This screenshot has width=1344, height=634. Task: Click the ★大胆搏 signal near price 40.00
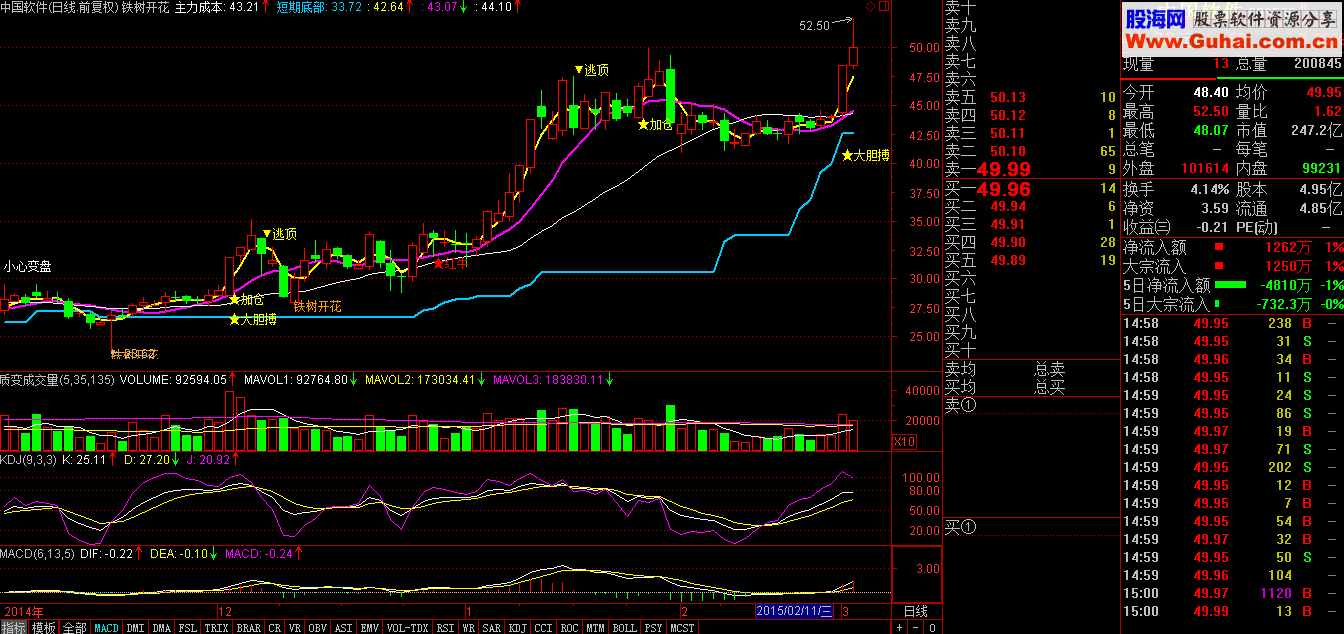click(x=866, y=156)
